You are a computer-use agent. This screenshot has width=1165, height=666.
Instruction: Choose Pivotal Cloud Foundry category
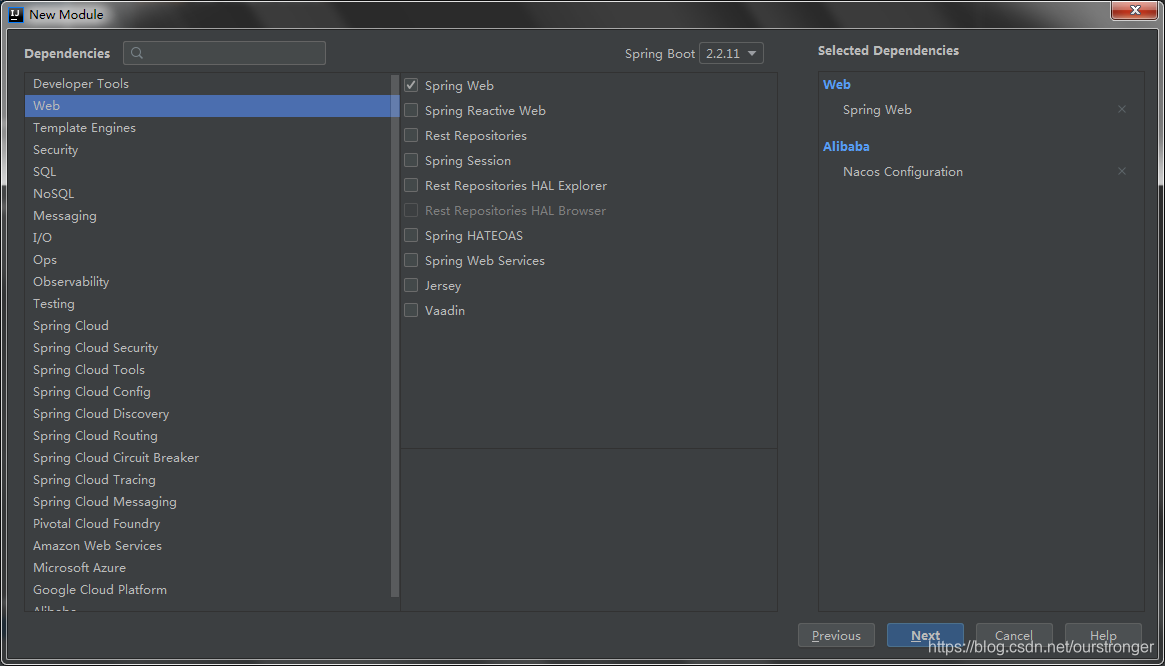tap(209, 524)
